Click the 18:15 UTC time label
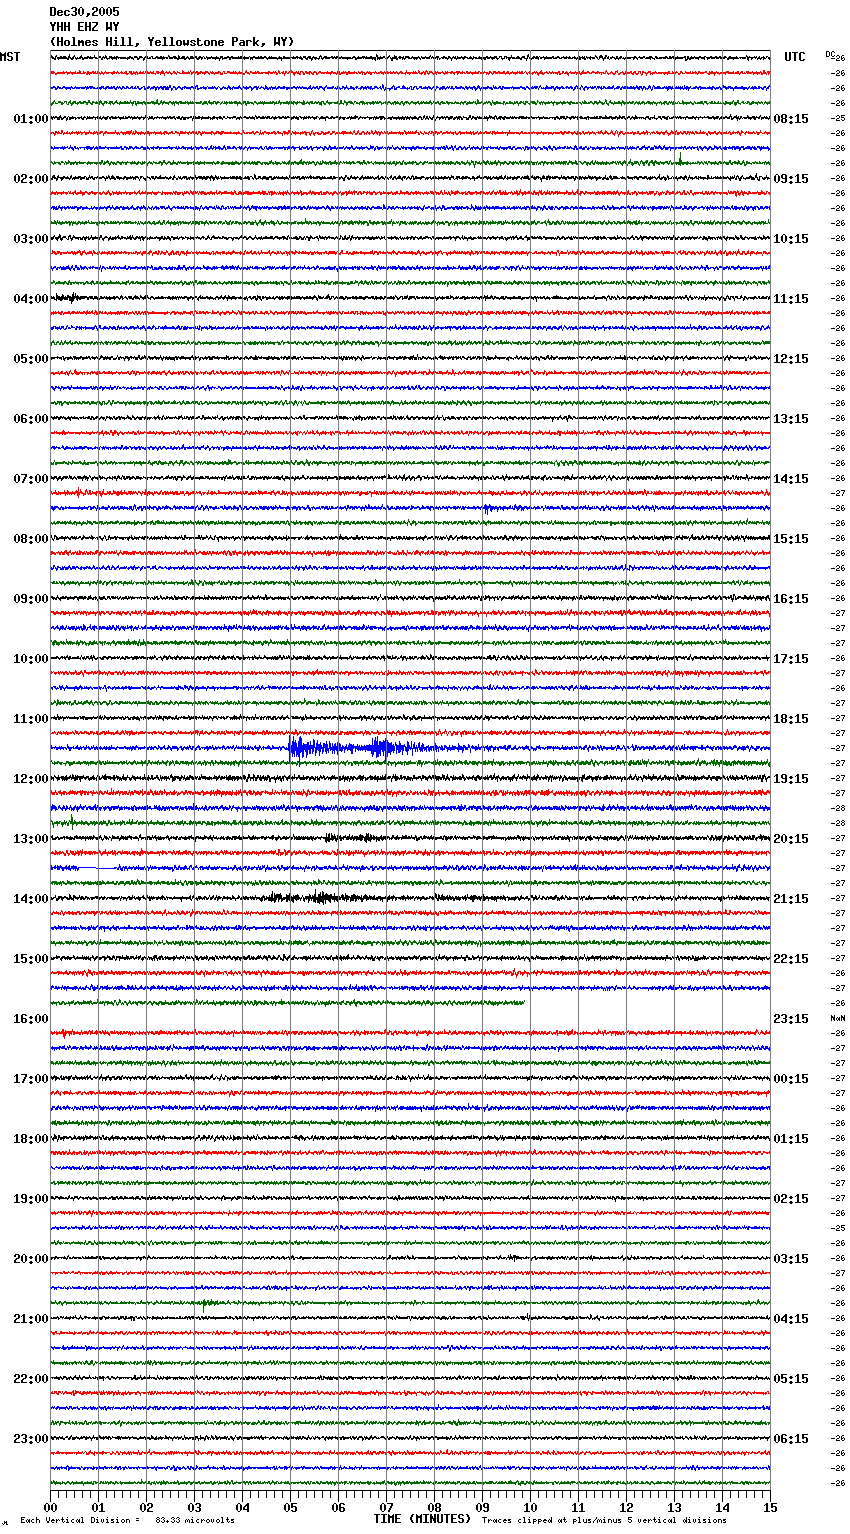The height and width of the screenshot is (1534, 850). tap(791, 719)
